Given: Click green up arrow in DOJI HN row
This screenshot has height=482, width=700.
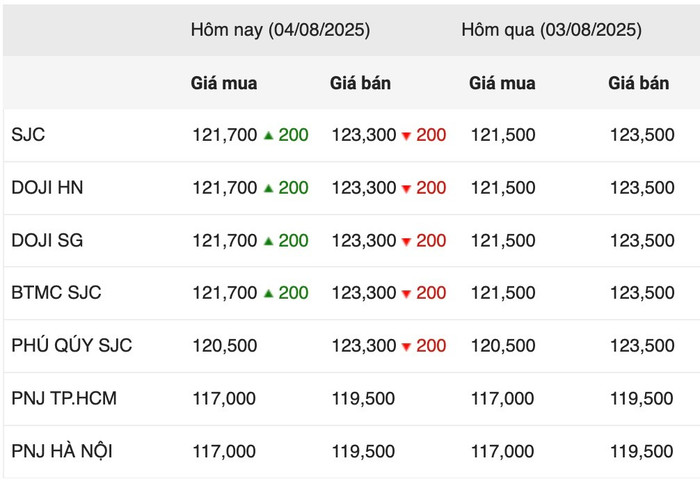Looking at the screenshot, I should [268, 188].
